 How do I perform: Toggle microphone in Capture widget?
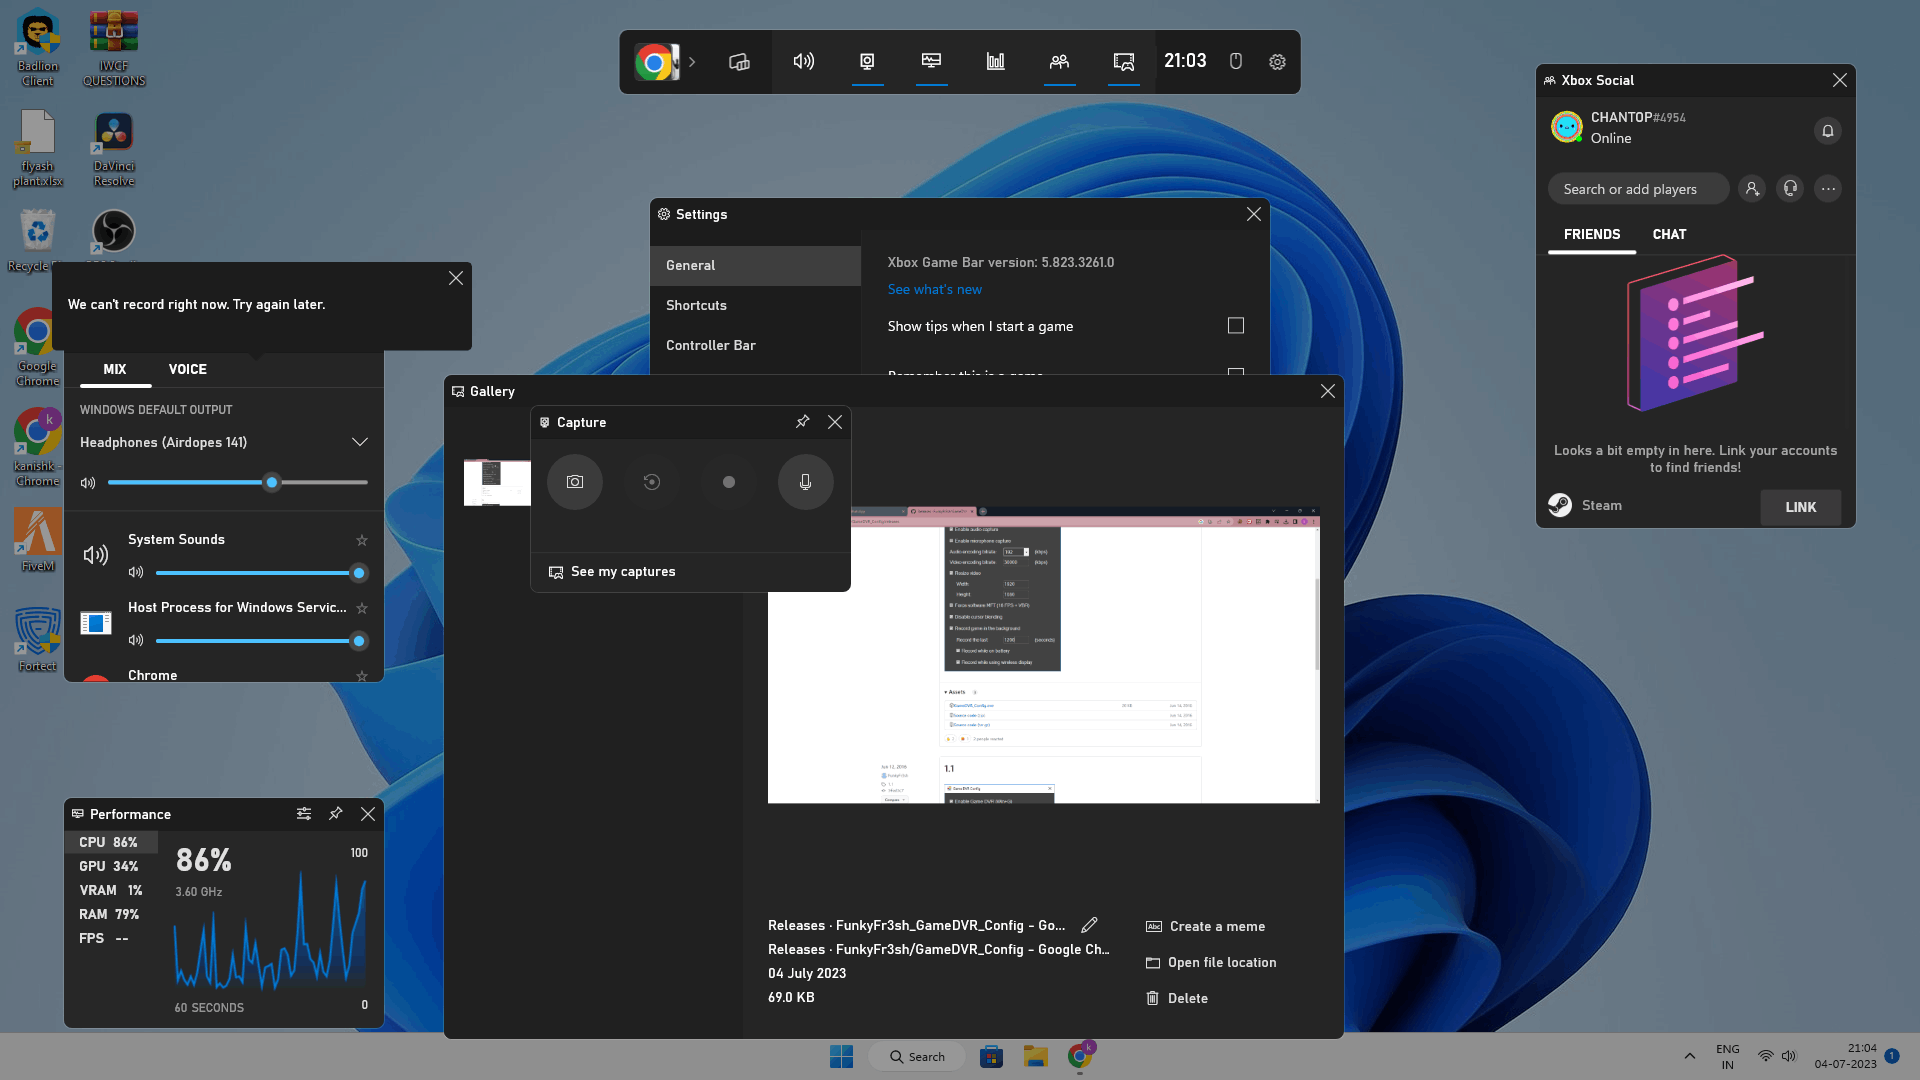click(806, 482)
